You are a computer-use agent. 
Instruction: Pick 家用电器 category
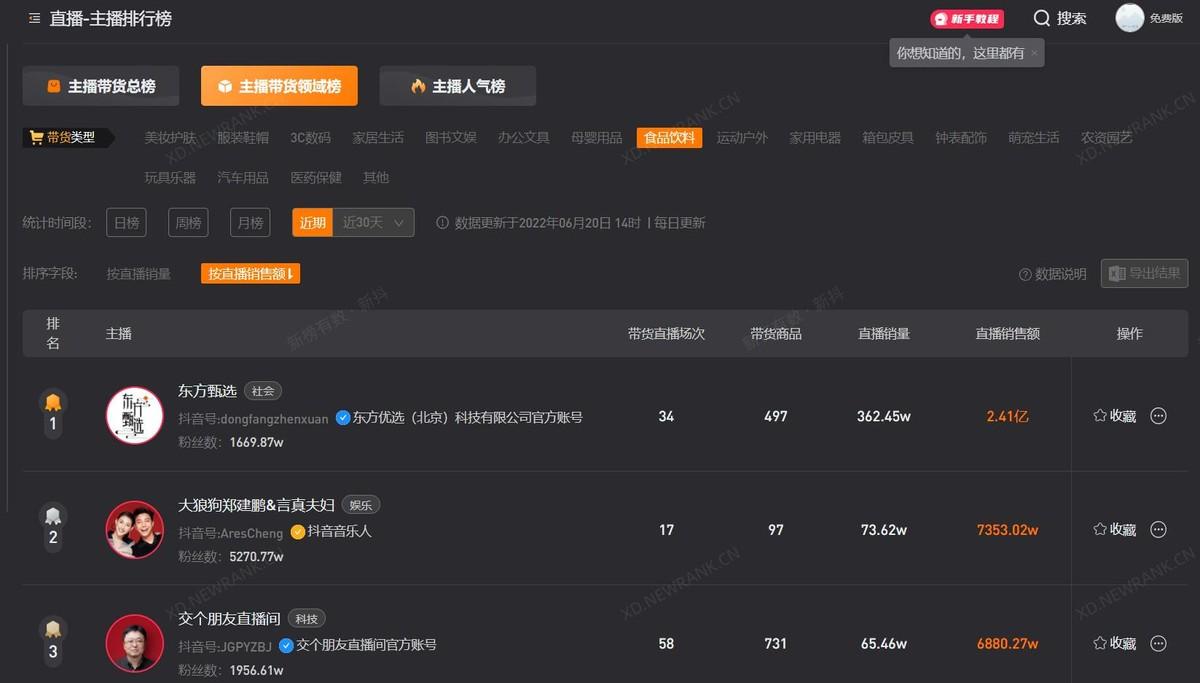click(x=815, y=138)
